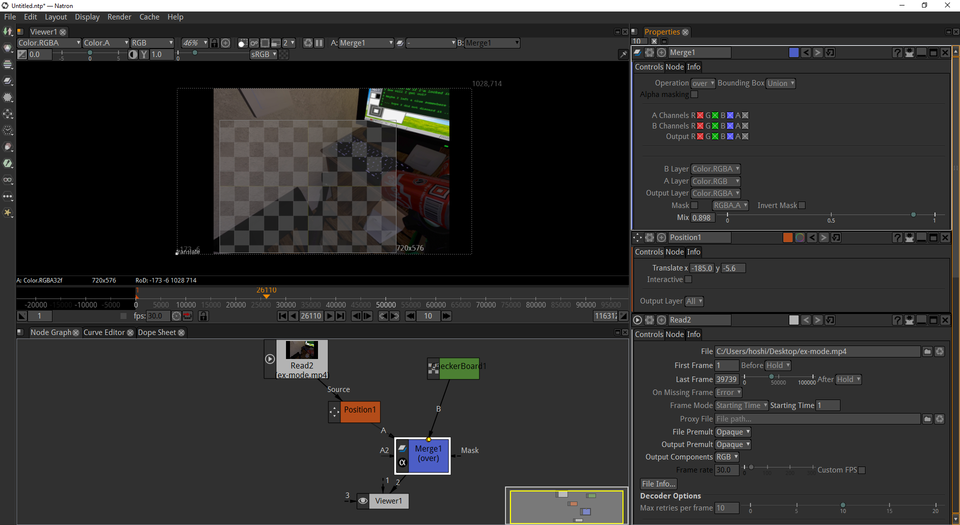
Task: Open the Merge Operation 'over' dropdown
Action: (x=703, y=83)
